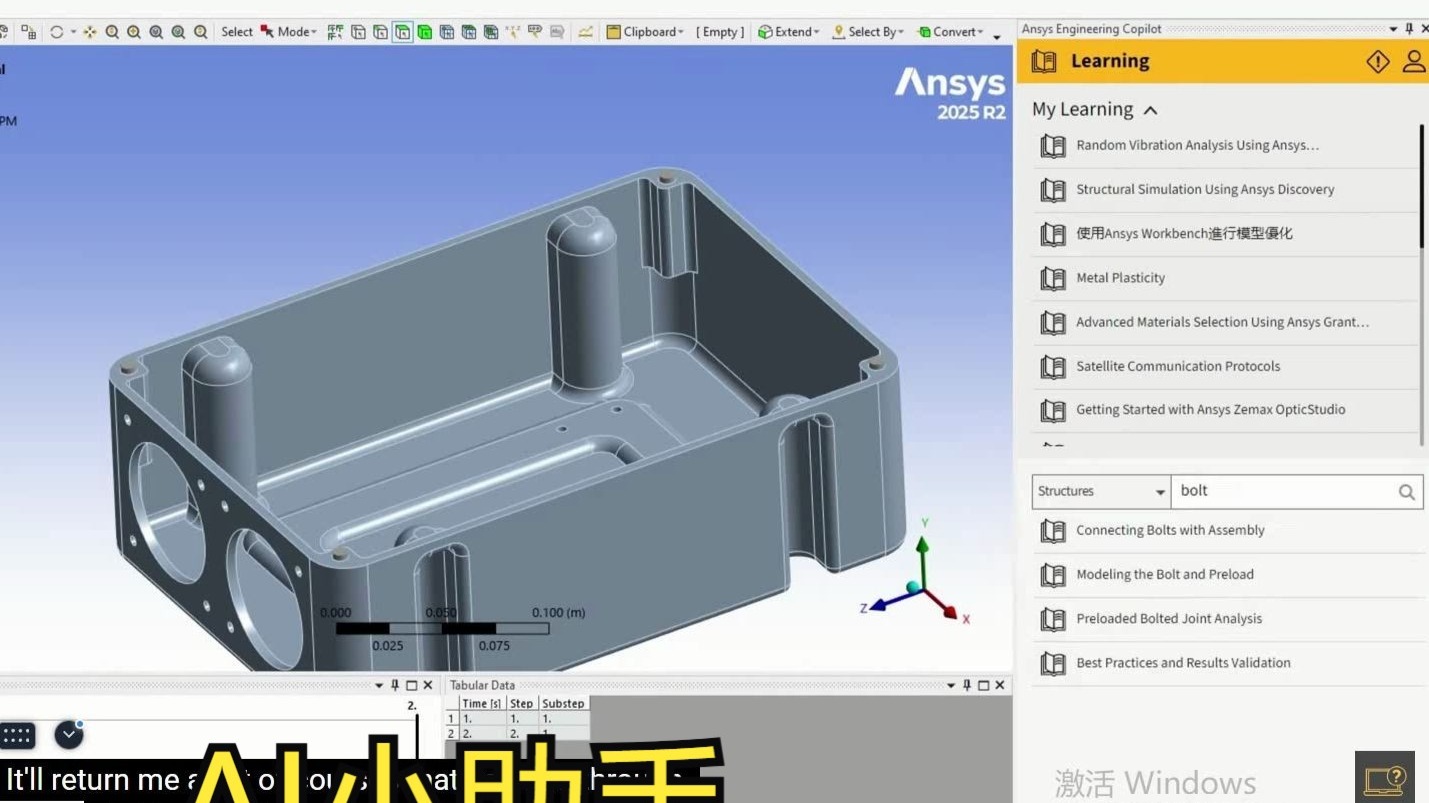
Task: Open the Structures category combo box
Action: pos(1100,491)
